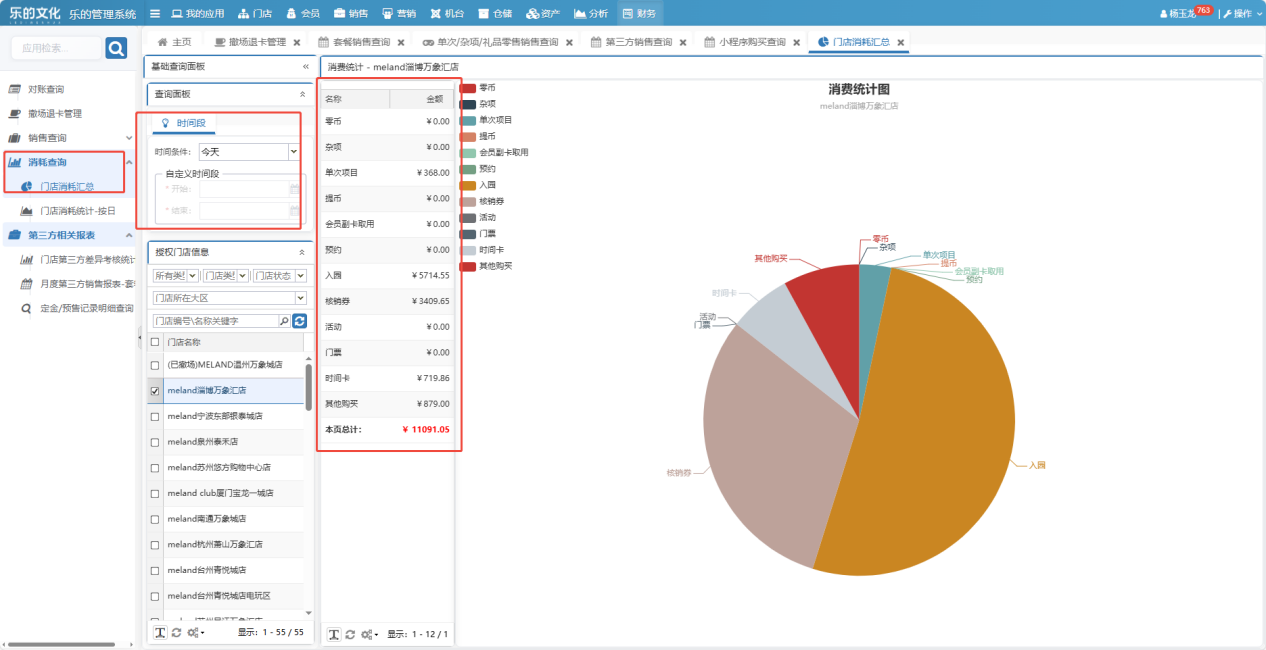Click the 应用检索 search input field
1266x650 pixels.
pos(56,48)
